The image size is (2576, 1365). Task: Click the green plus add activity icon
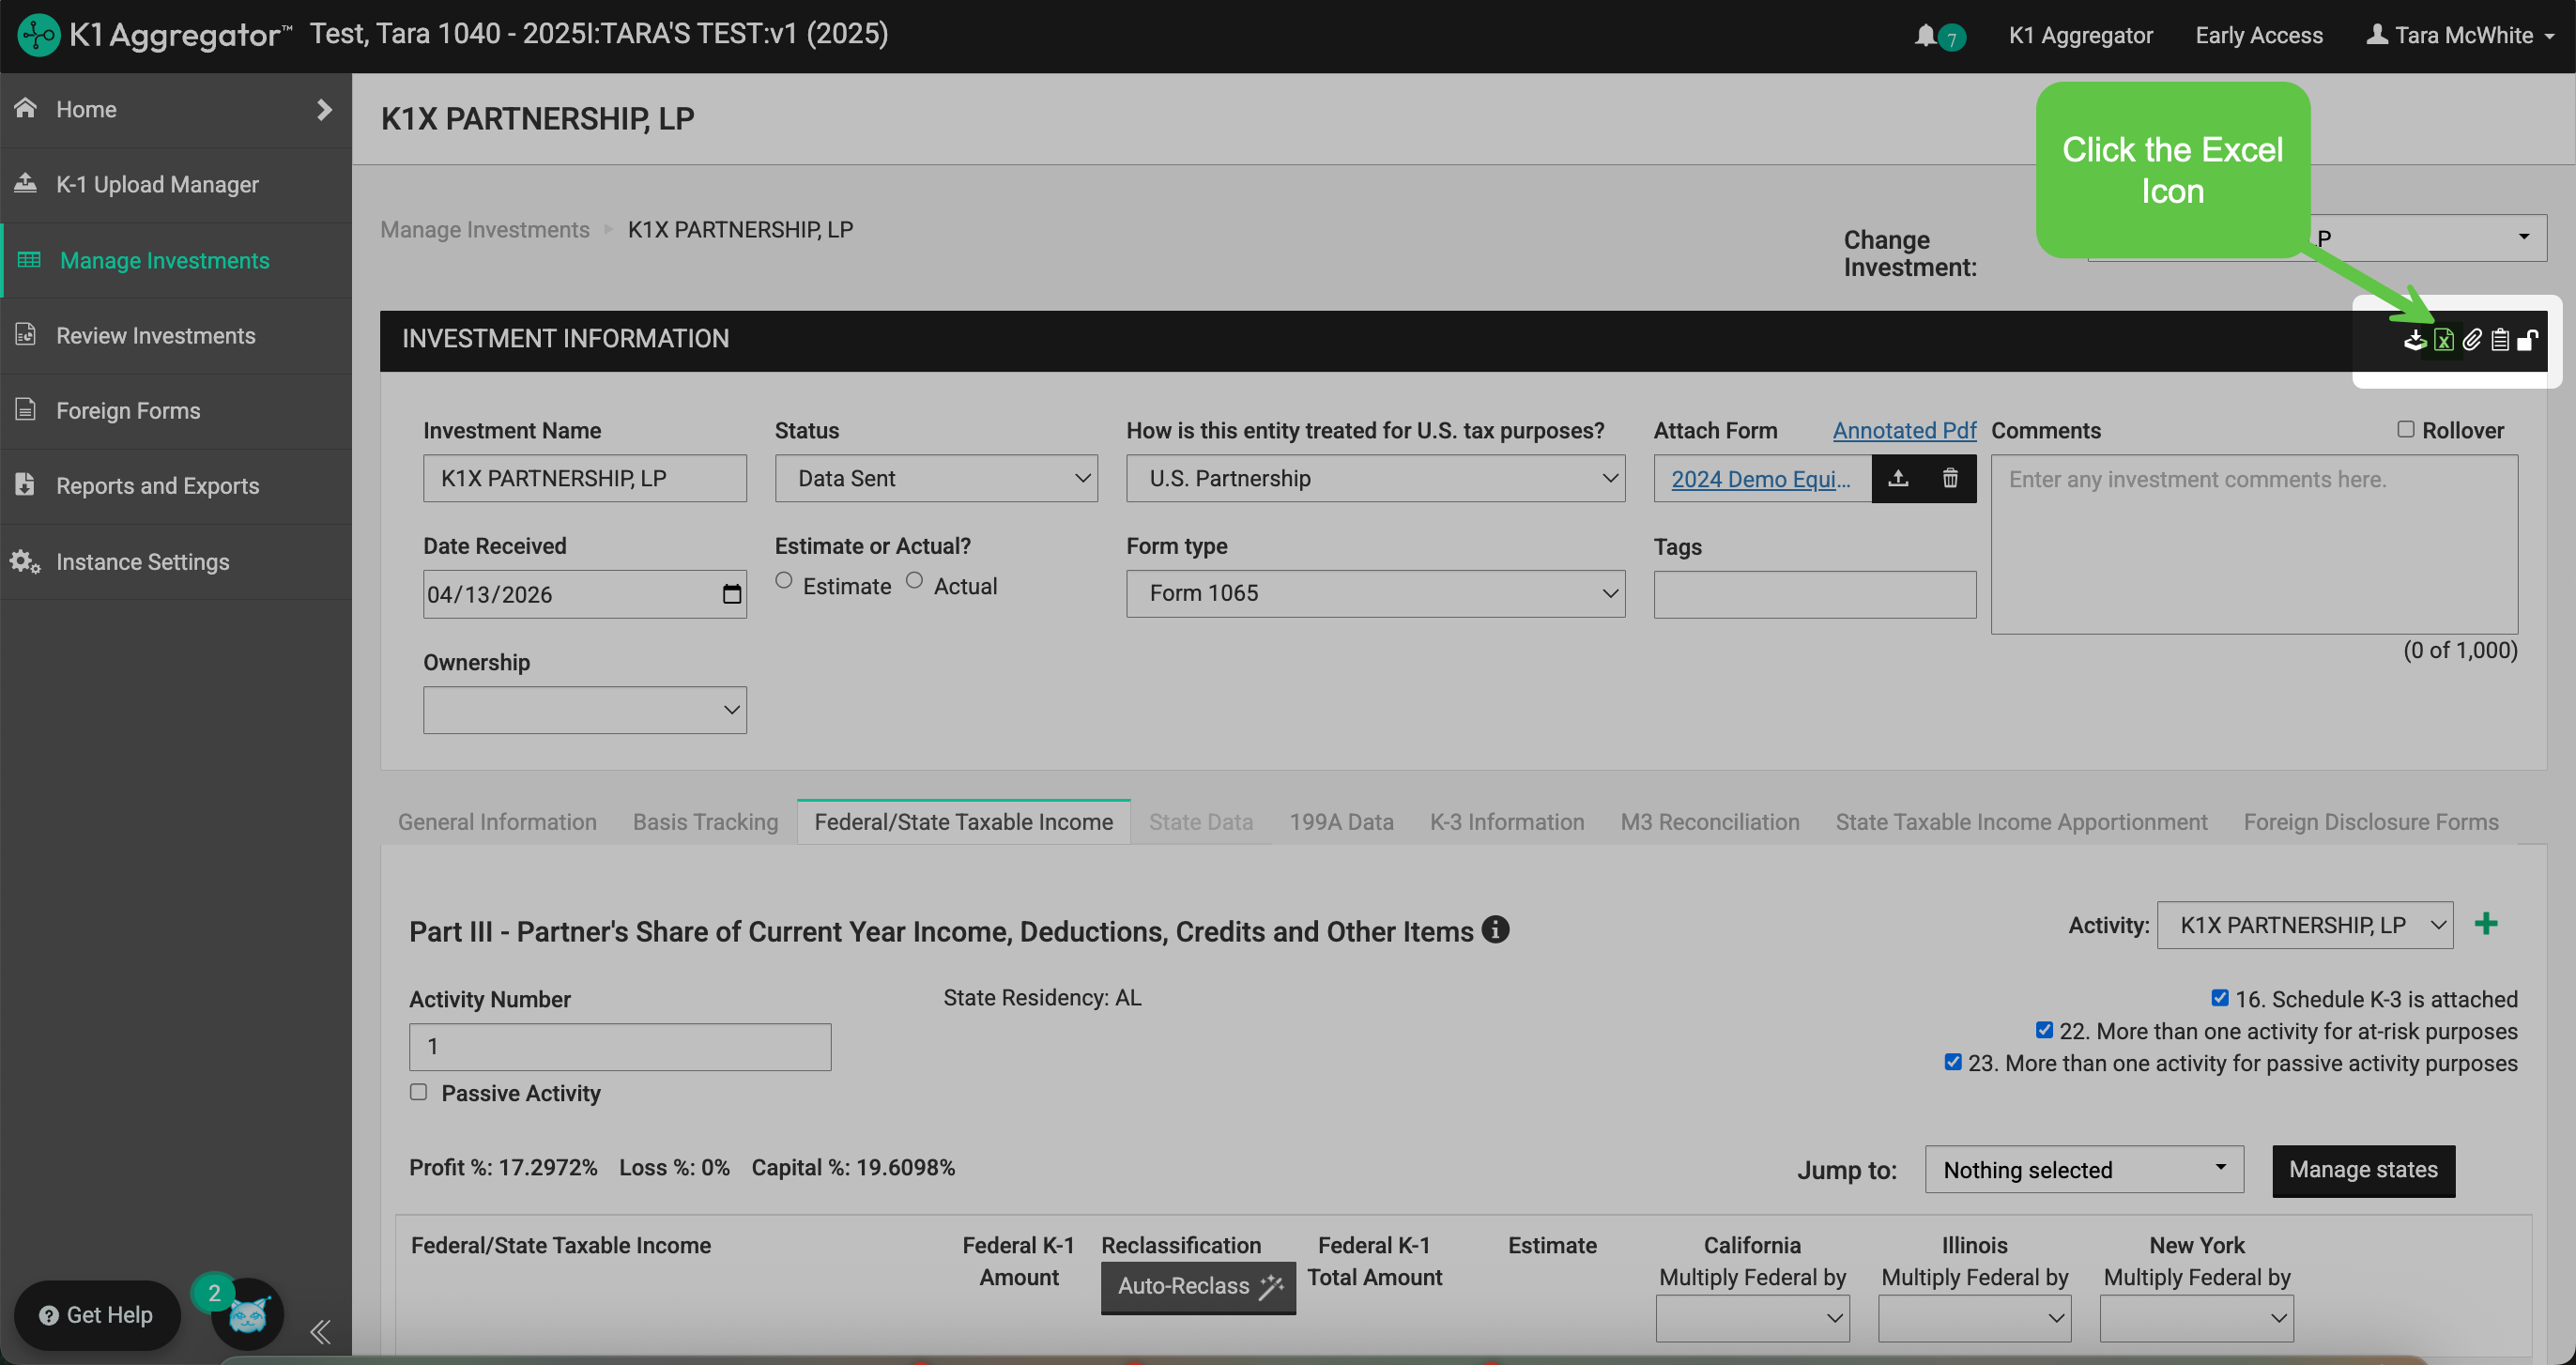click(x=2486, y=924)
